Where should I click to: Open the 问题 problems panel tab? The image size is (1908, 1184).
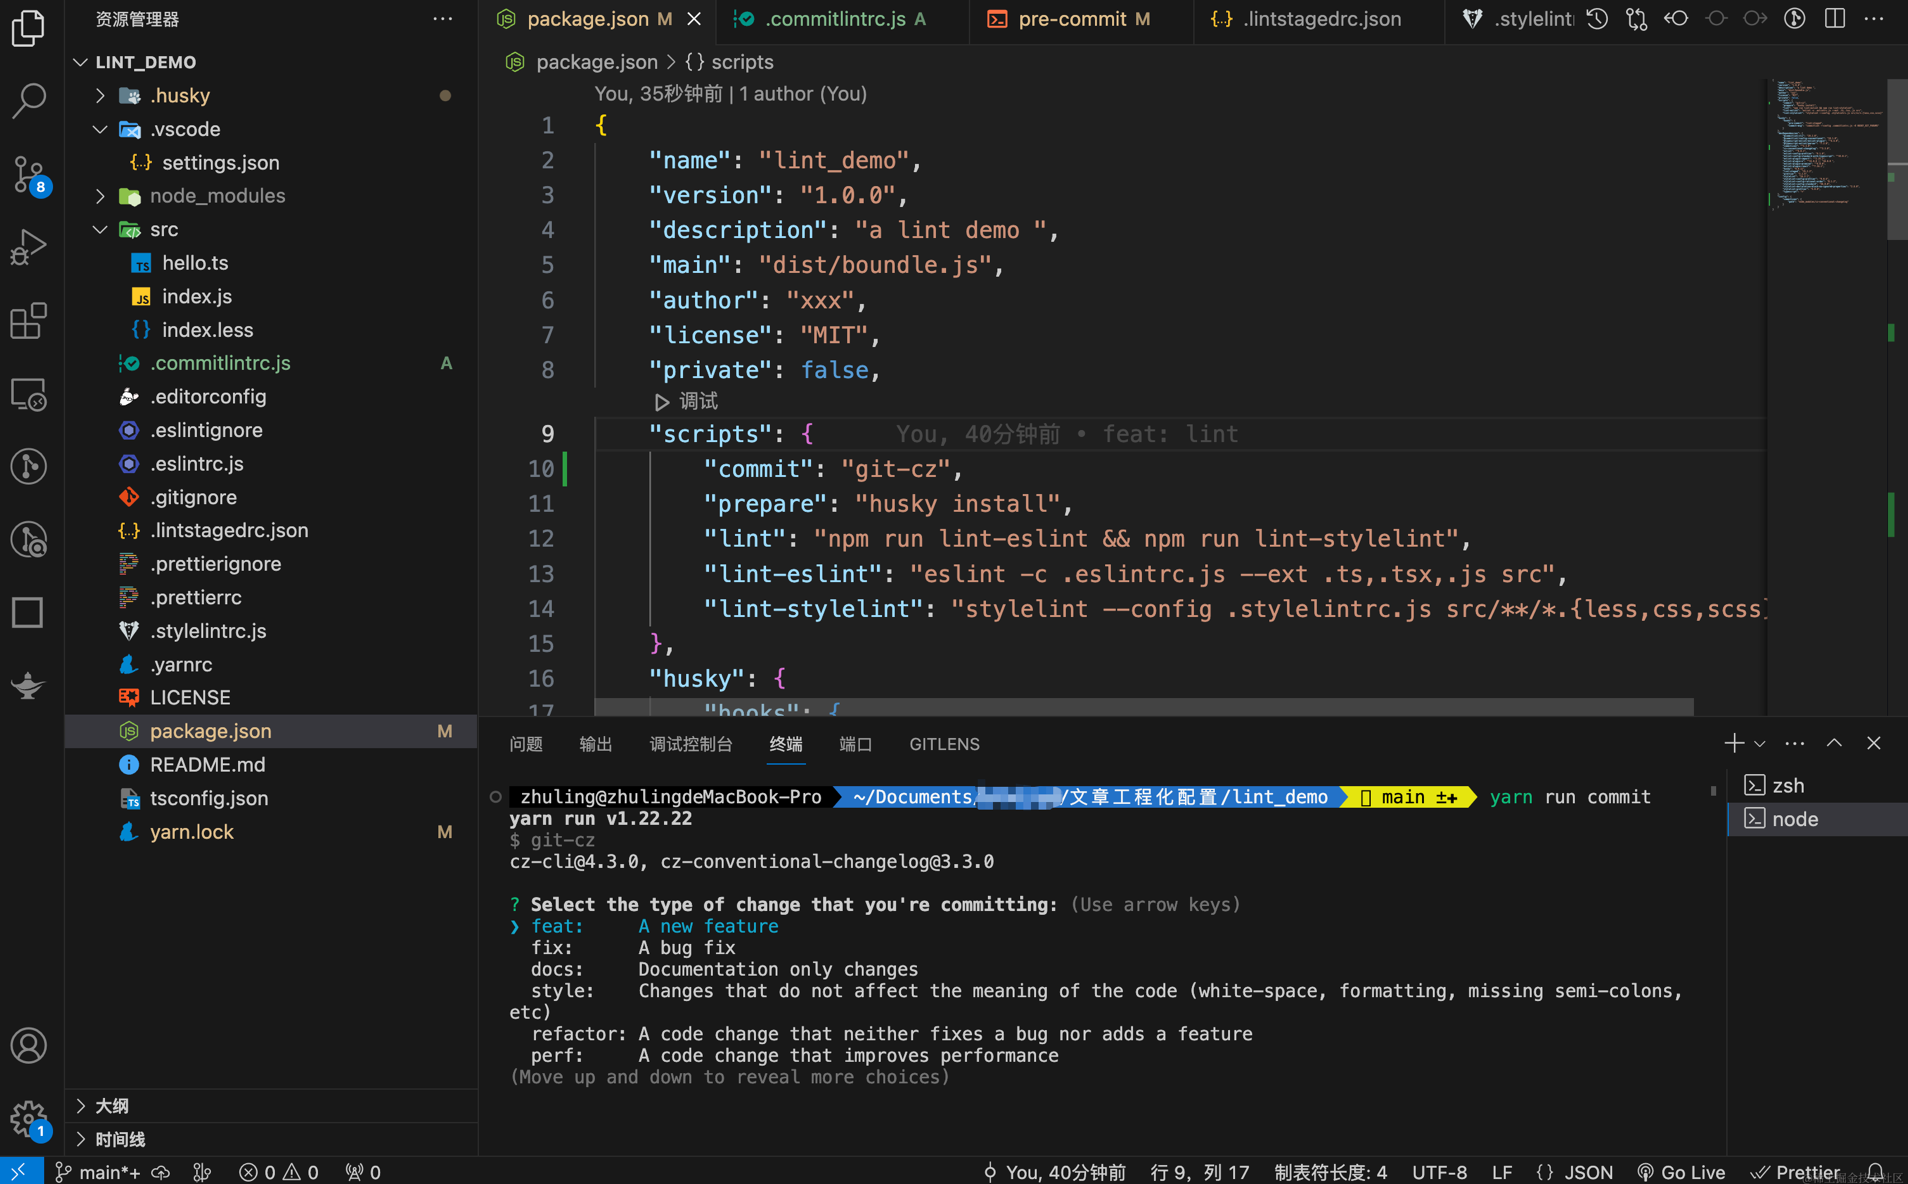click(x=526, y=744)
